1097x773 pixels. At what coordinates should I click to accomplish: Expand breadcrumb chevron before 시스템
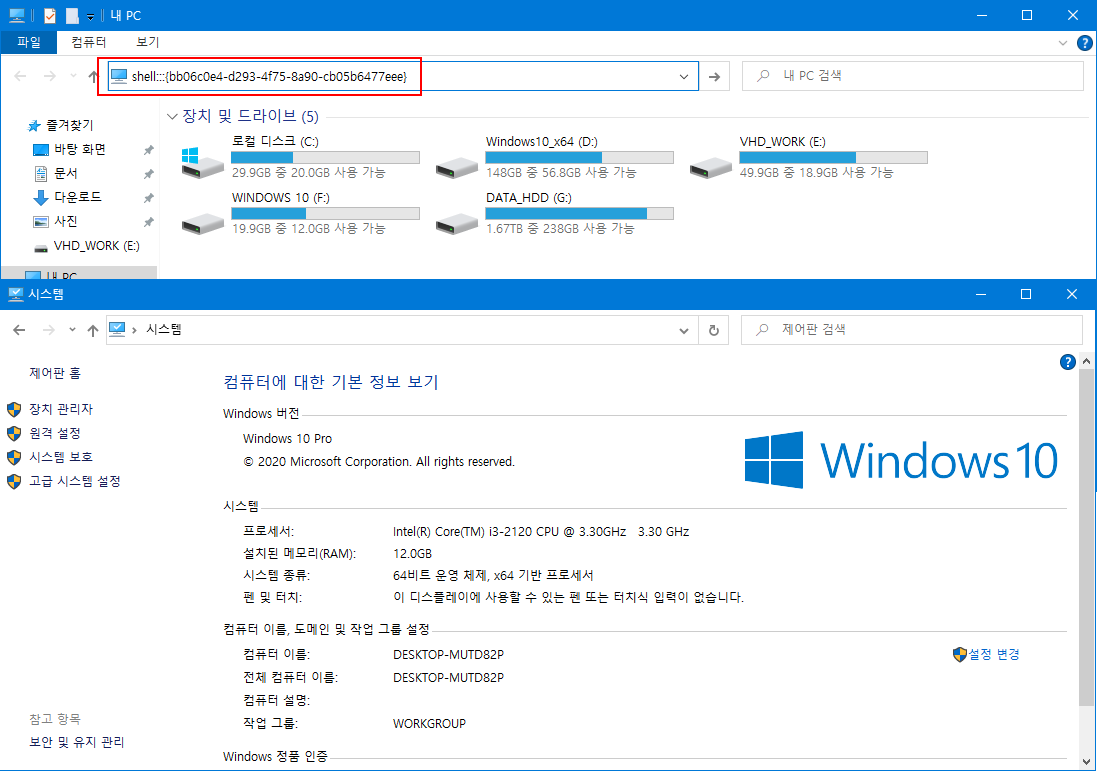coord(134,330)
